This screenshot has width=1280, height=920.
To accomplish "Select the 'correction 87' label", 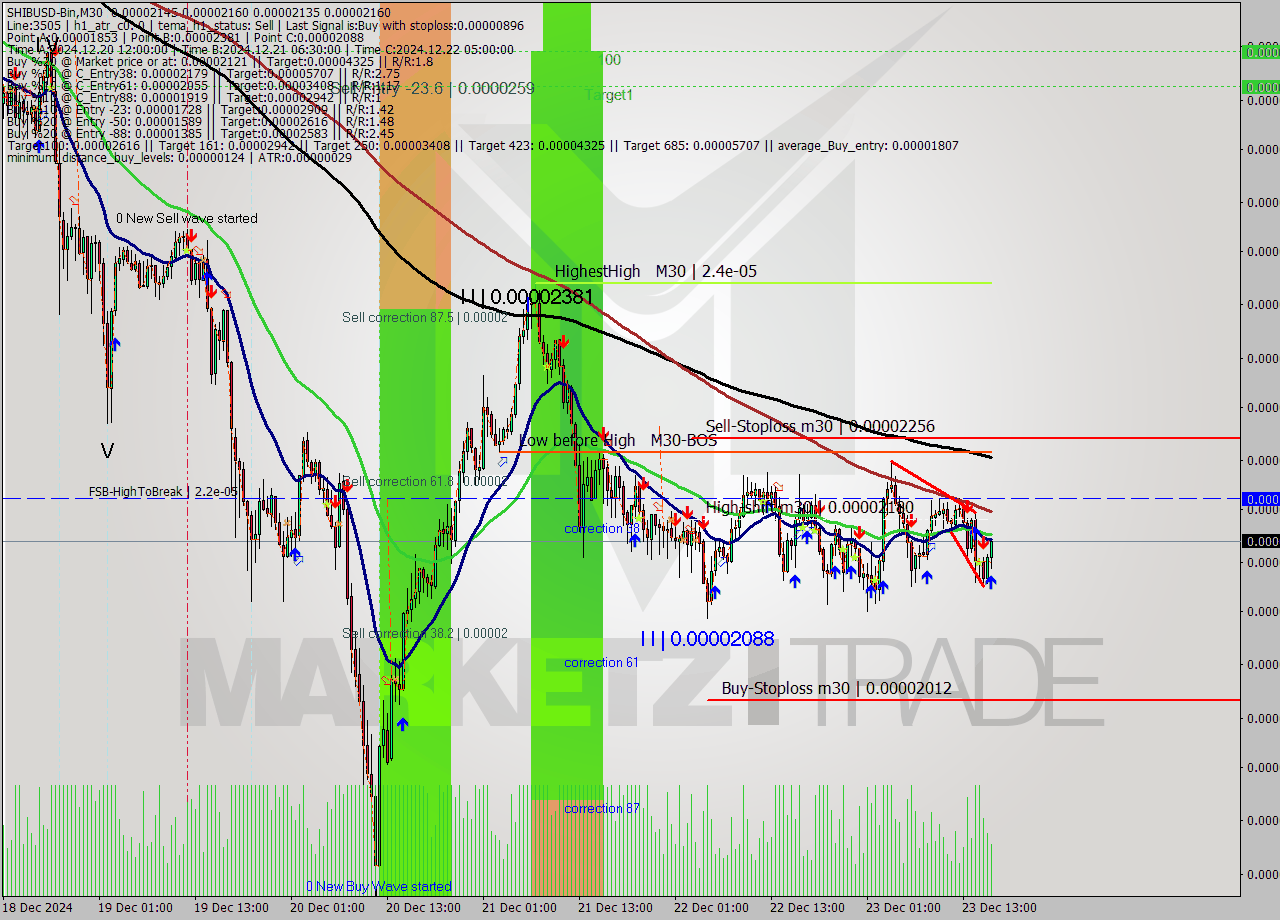I will pos(601,808).
